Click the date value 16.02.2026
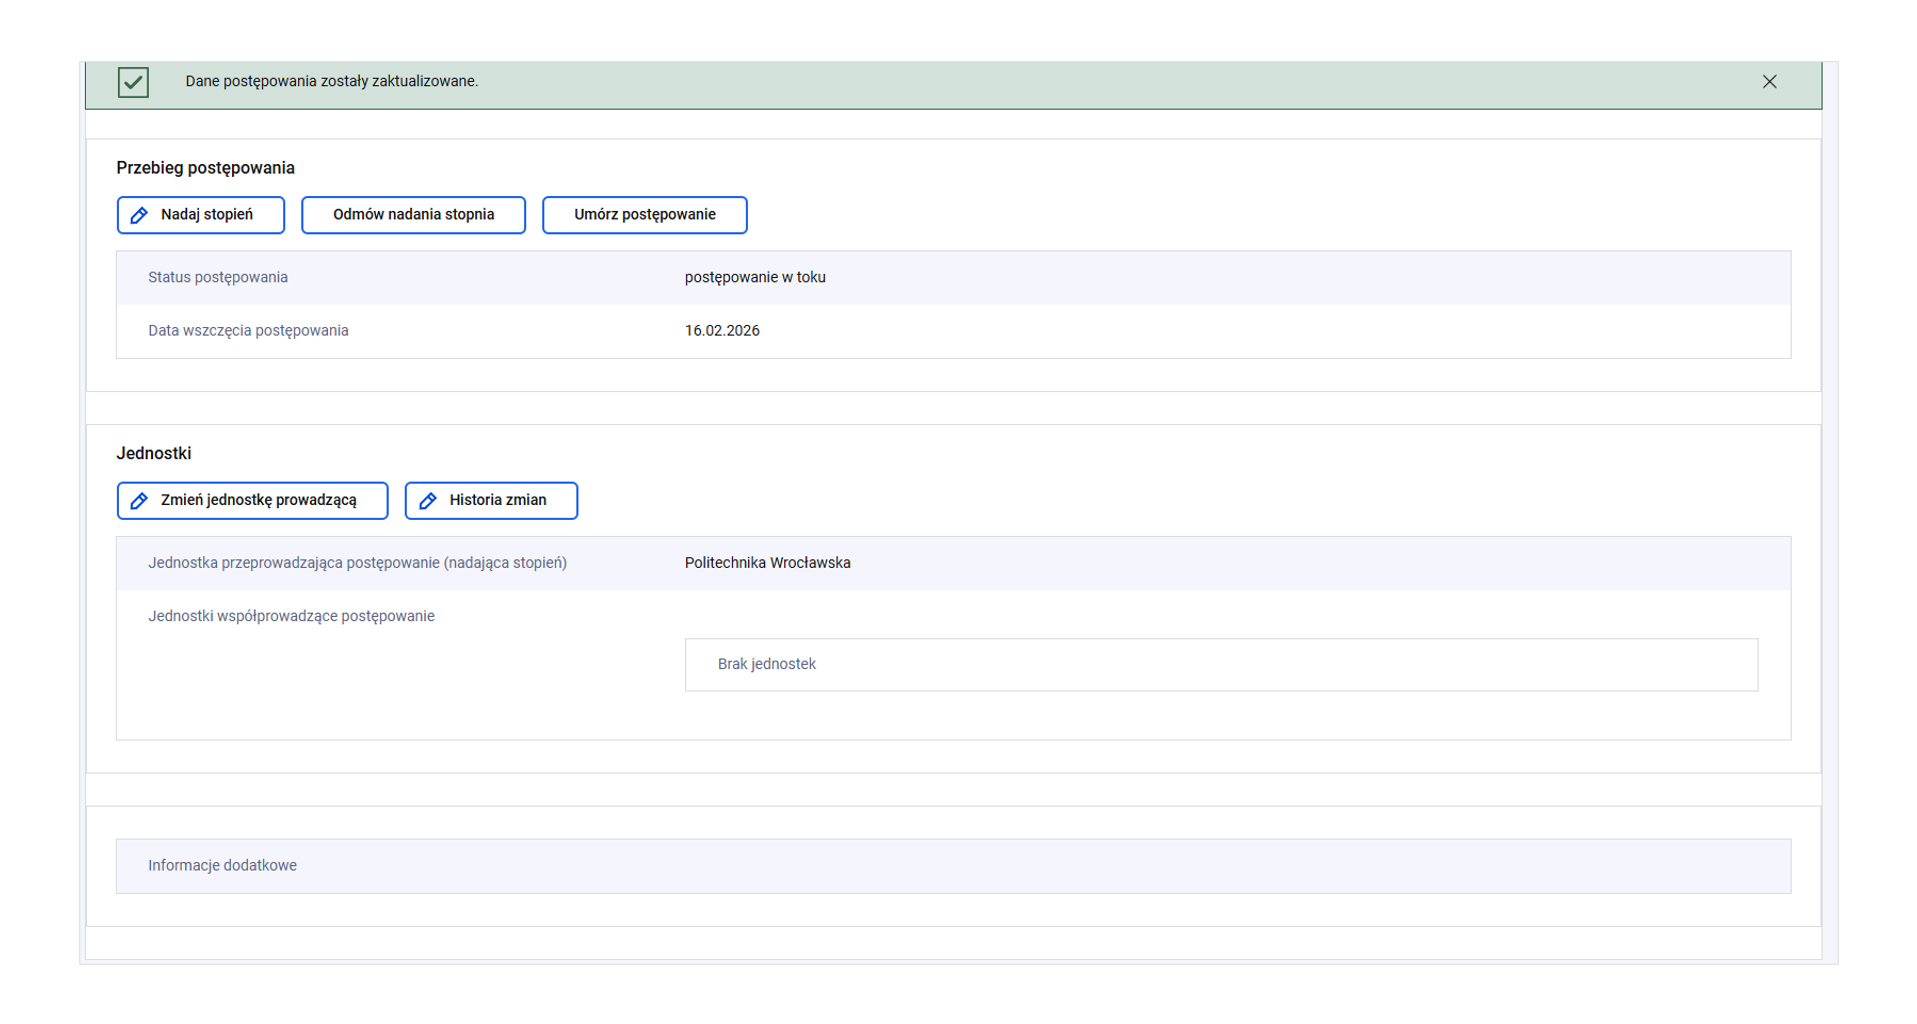Viewport: 1917px width, 1024px height. pos(722,331)
